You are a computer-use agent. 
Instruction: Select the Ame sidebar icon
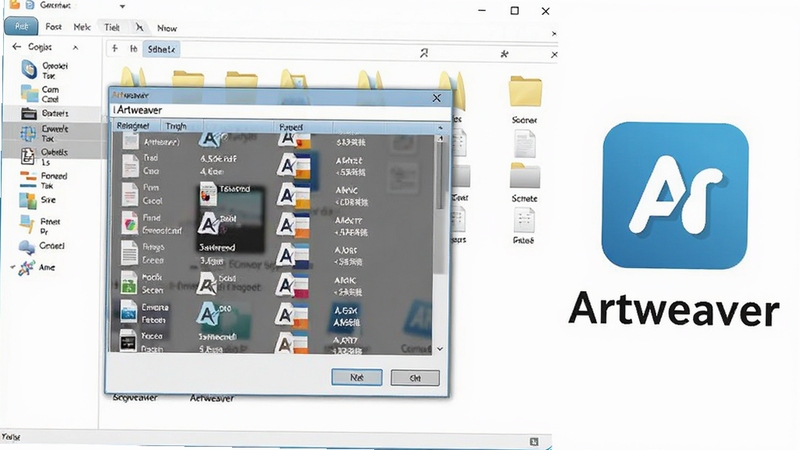(x=27, y=268)
